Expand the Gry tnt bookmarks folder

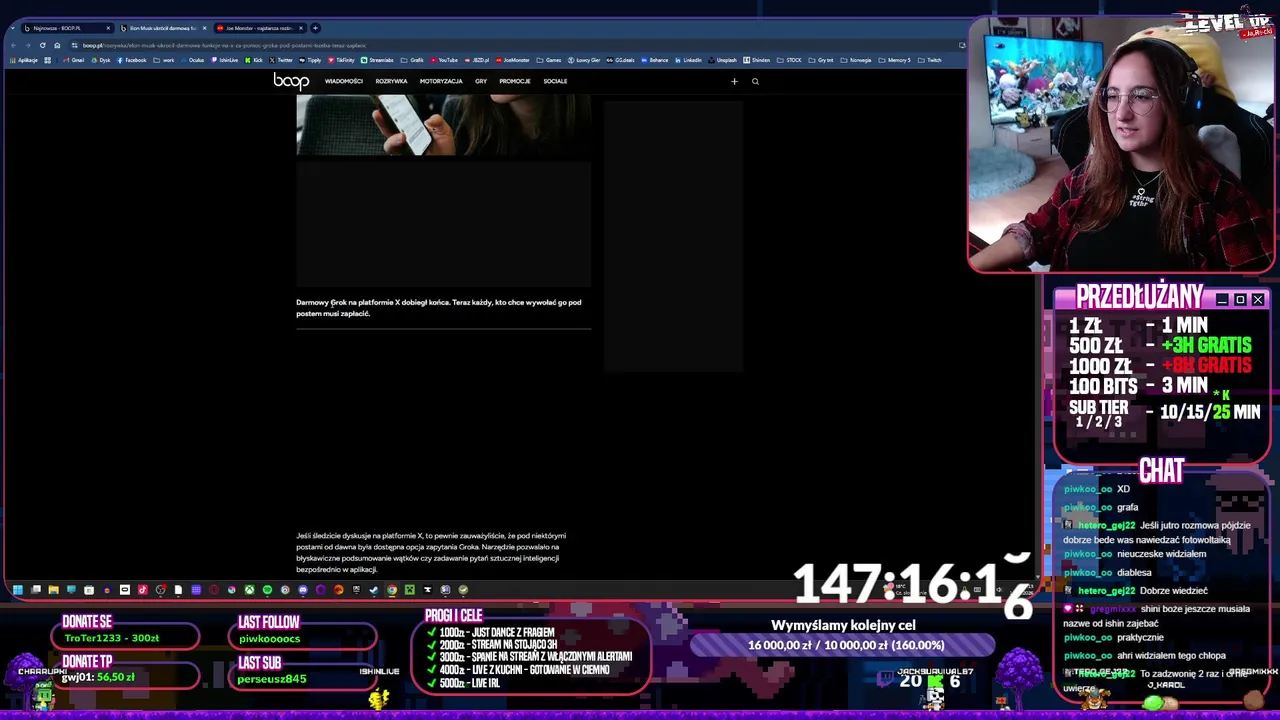pyautogui.click(x=820, y=60)
